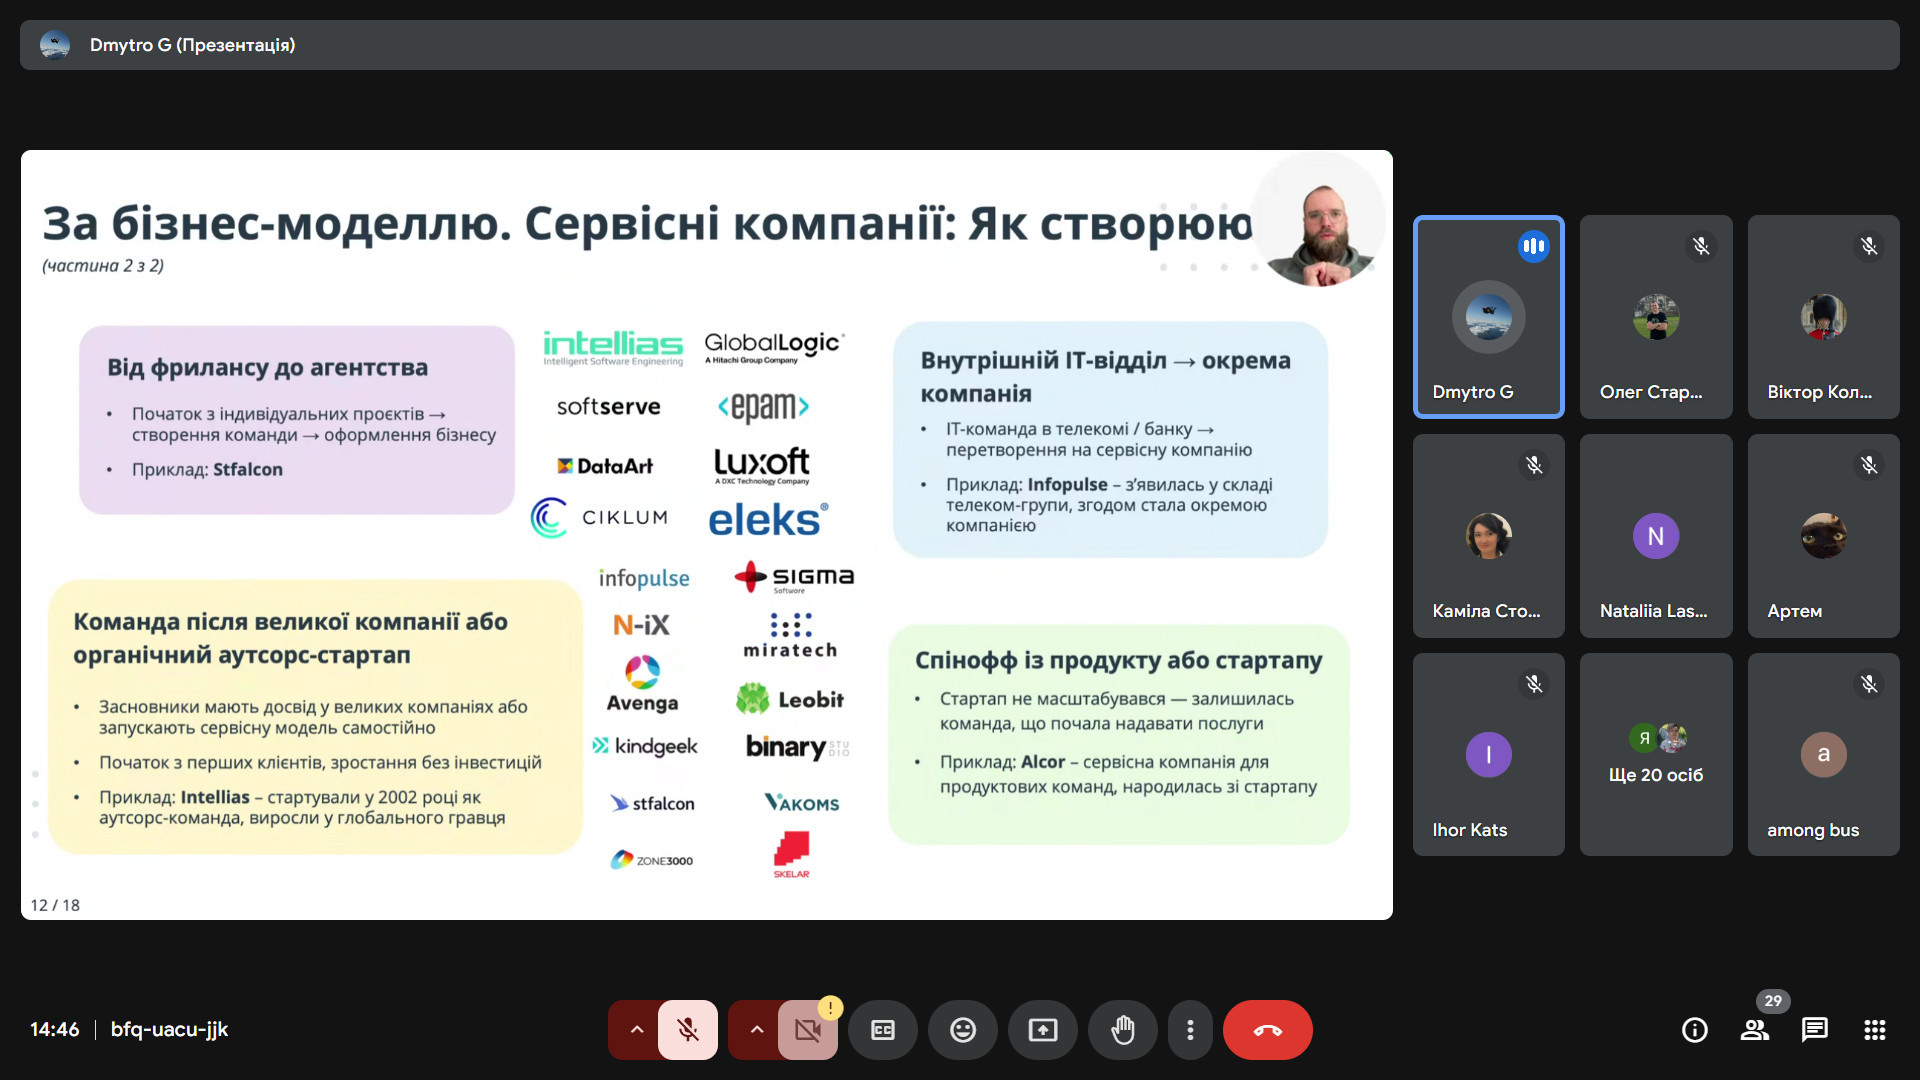Click the ZONE3000 logo on slide

click(652, 860)
